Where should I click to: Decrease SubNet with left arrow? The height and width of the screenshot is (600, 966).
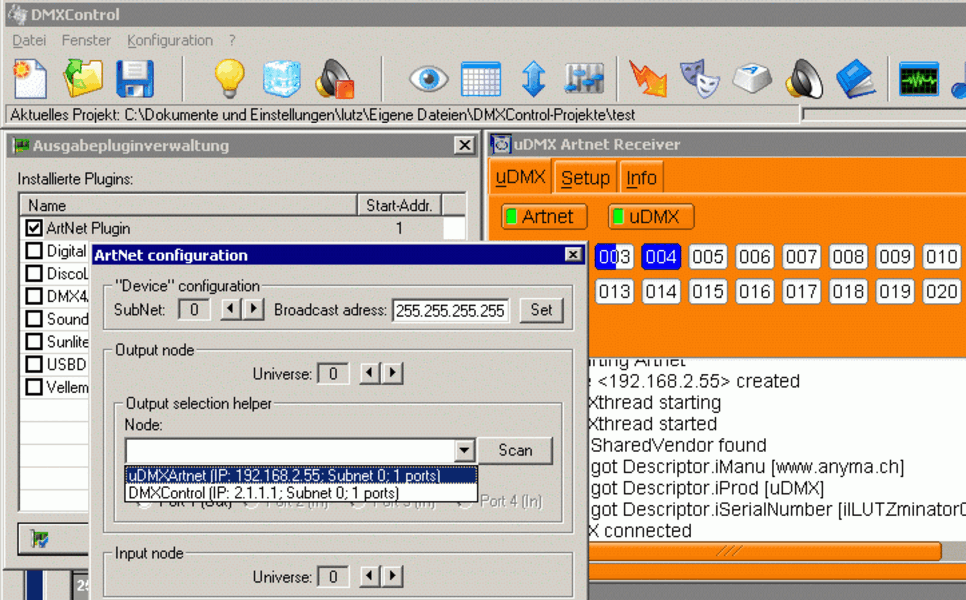[230, 309]
